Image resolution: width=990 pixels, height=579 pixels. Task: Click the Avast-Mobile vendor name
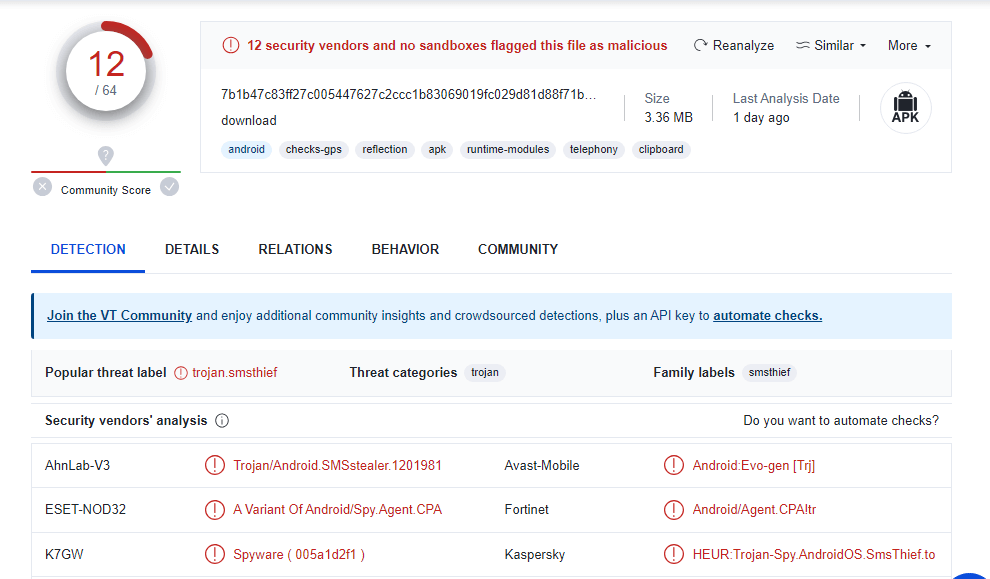pyautogui.click(x=542, y=465)
